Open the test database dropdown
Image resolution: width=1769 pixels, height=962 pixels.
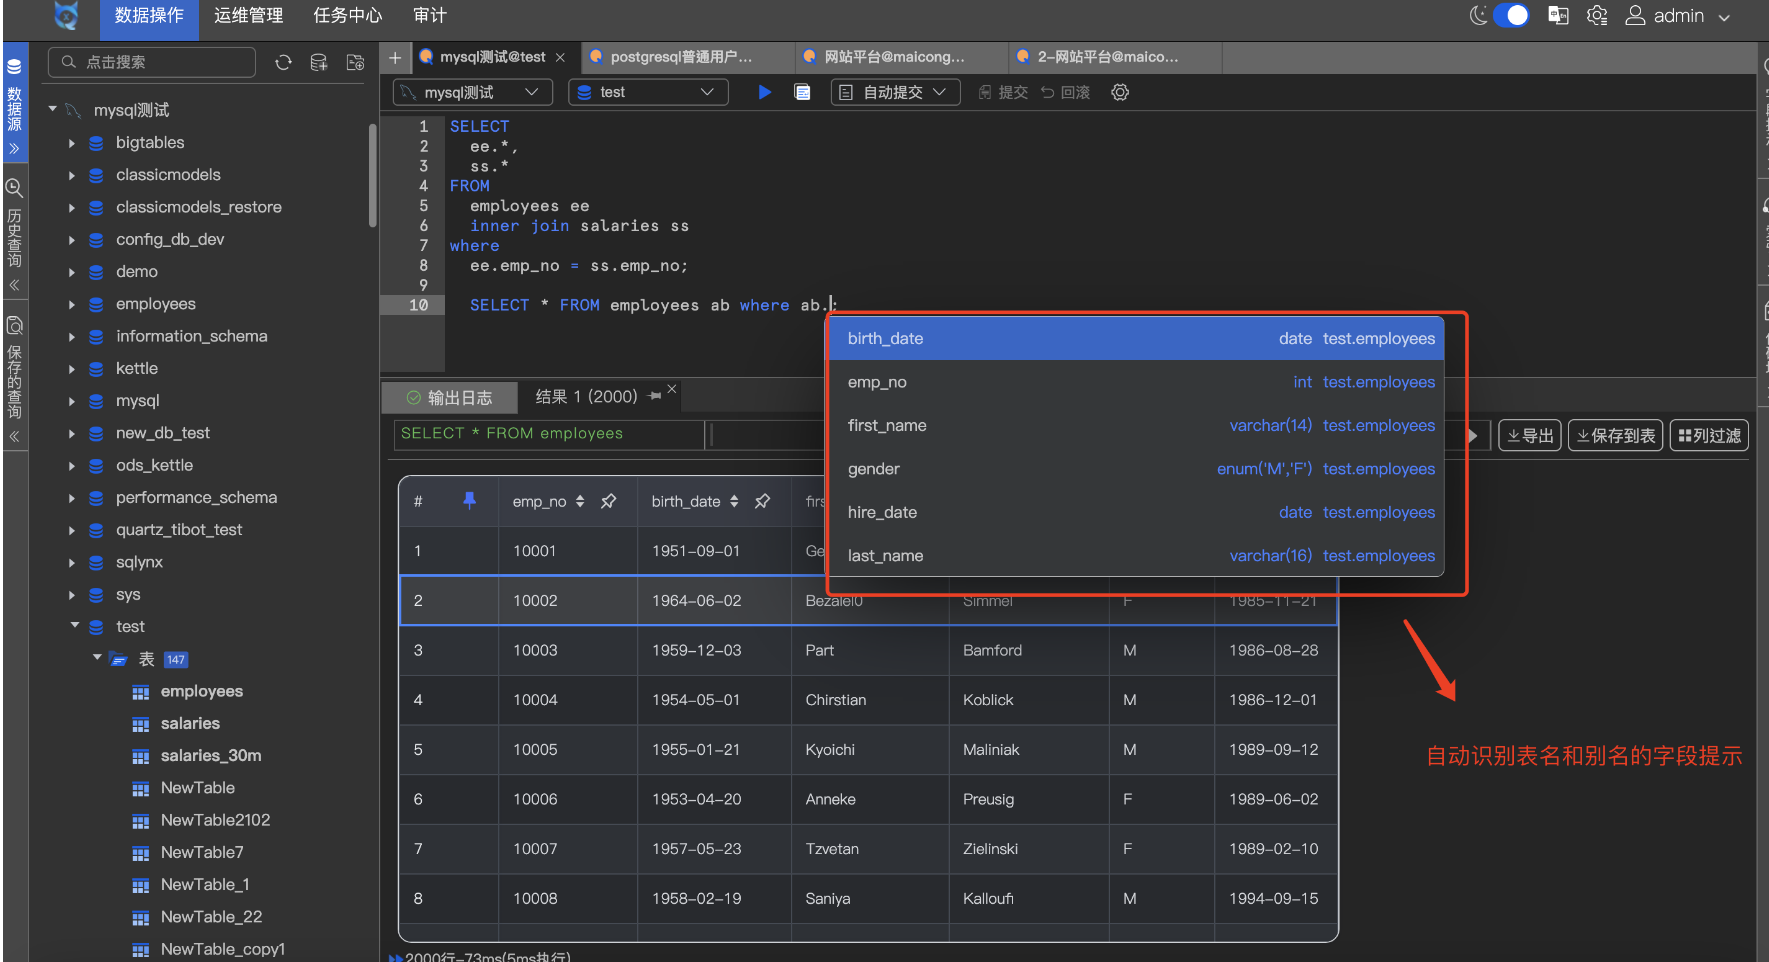[x=648, y=92]
